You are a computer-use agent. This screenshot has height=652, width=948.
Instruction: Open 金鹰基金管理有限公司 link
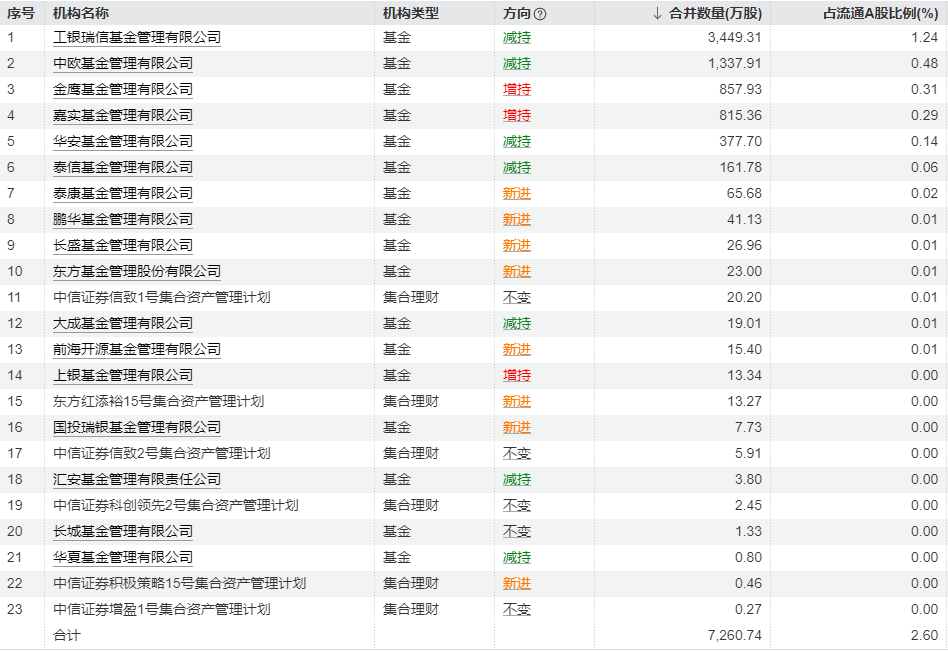pos(123,90)
